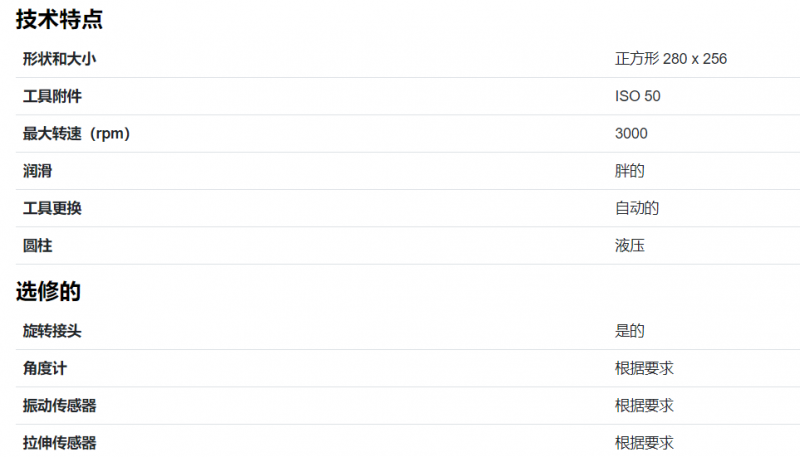Click the 胖的 lubrication value
Image resolution: width=800 pixels, height=457 pixels.
click(x=630, y=171)
